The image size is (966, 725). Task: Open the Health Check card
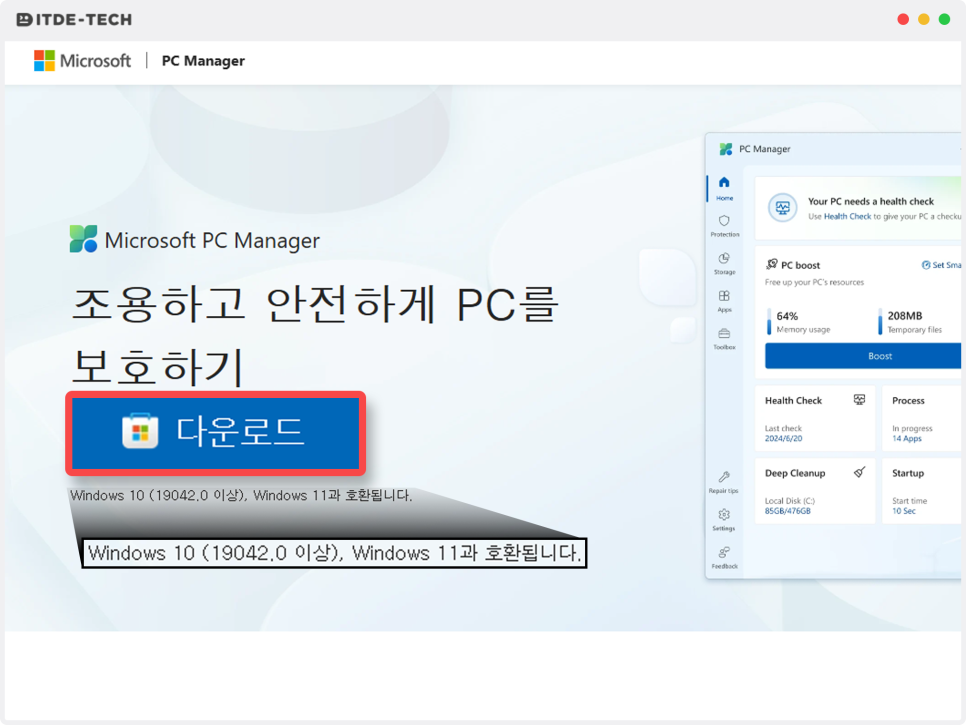[x=815, y=418]
